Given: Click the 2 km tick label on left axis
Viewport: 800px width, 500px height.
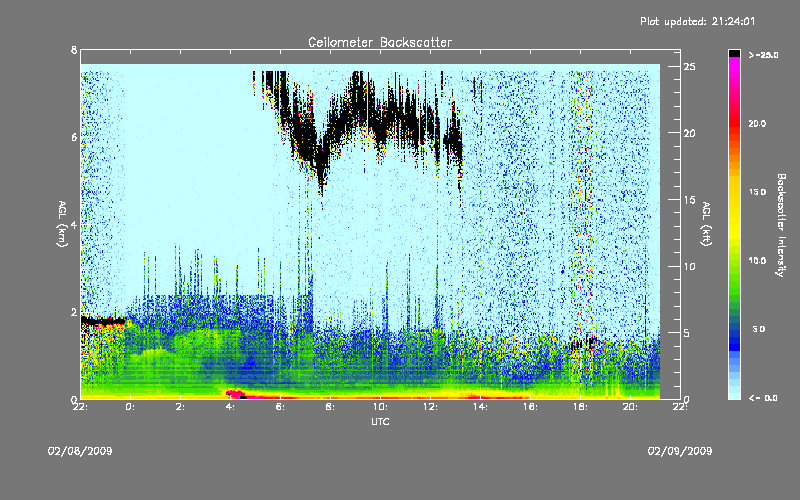Looking at the screenshot, I should pyautogui.click(x=74, y=312).
